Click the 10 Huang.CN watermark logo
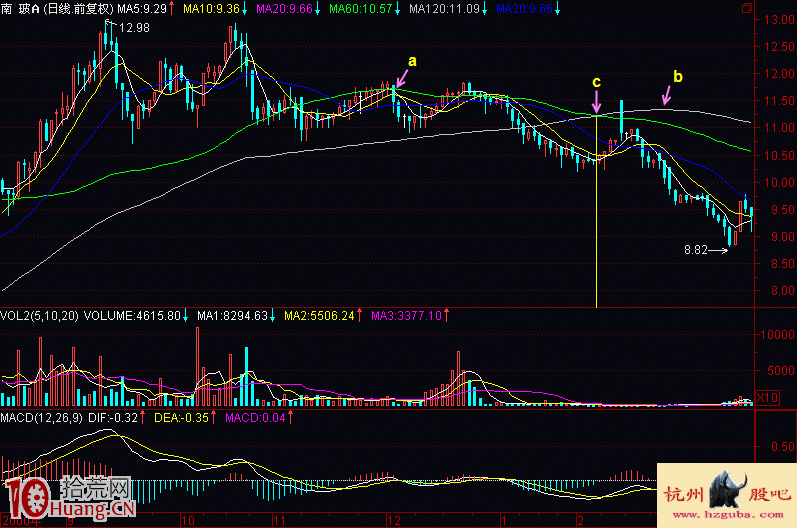Image resolution: width=797 pixels, height=528 pixels. pyautogui.click(x=70, y=497)
